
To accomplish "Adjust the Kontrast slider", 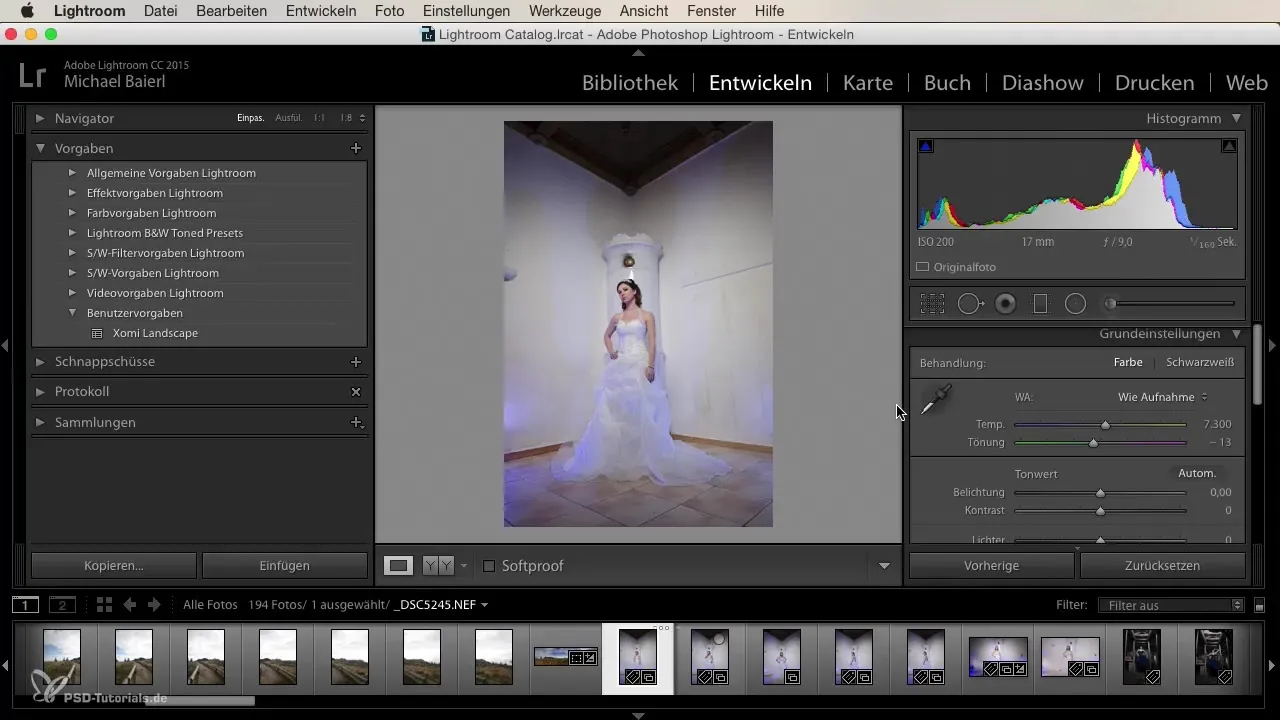I will (x=1100, y=511).
